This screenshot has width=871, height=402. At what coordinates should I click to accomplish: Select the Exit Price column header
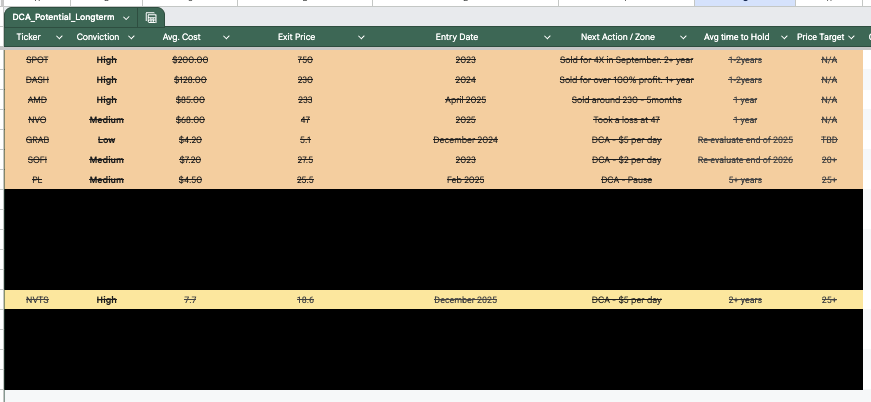pos(296,37)
